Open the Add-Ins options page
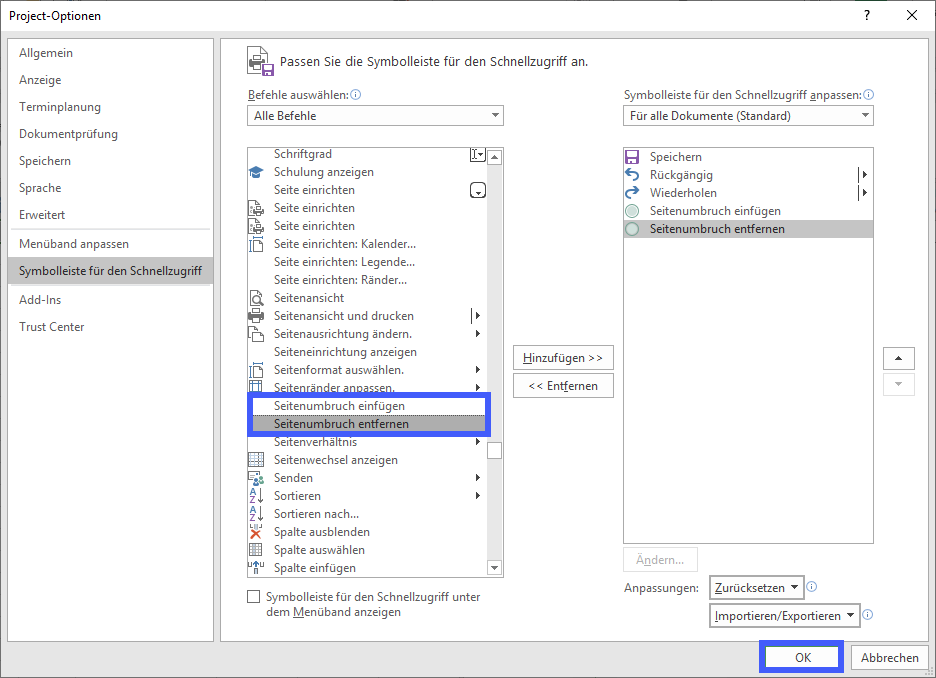 pos(110,300)
